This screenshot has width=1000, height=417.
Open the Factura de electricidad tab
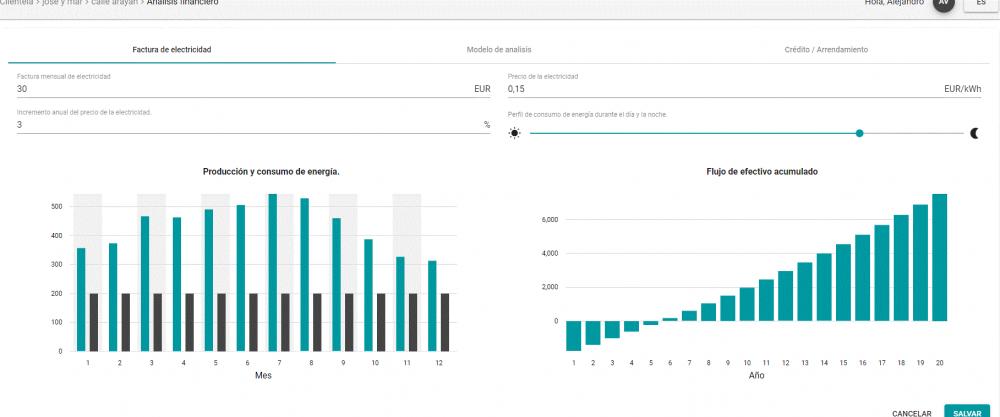[x=172, y=50]
